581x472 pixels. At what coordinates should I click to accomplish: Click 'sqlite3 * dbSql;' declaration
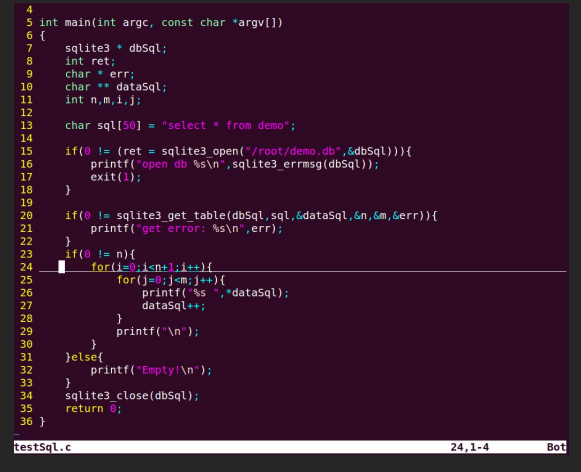click(x=116, y=48)
